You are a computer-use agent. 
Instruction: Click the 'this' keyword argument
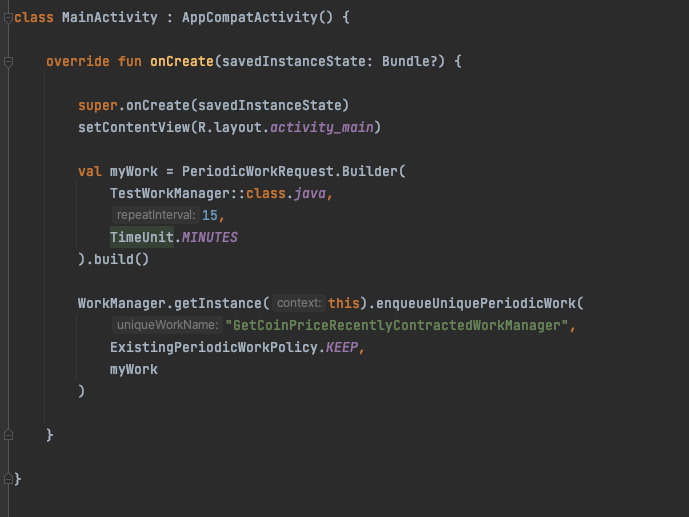pos(344,303)
